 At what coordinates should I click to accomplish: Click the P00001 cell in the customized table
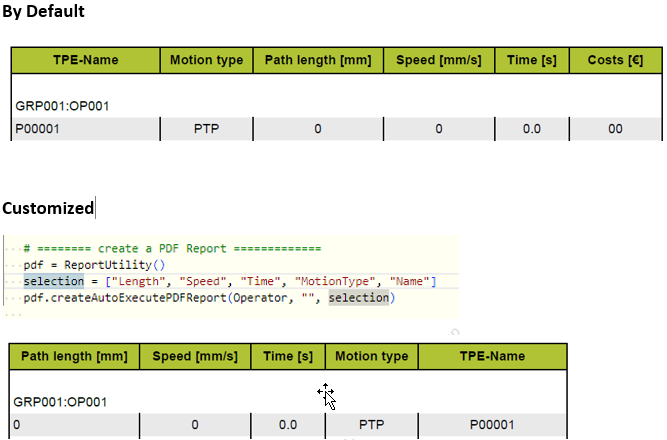492,425
